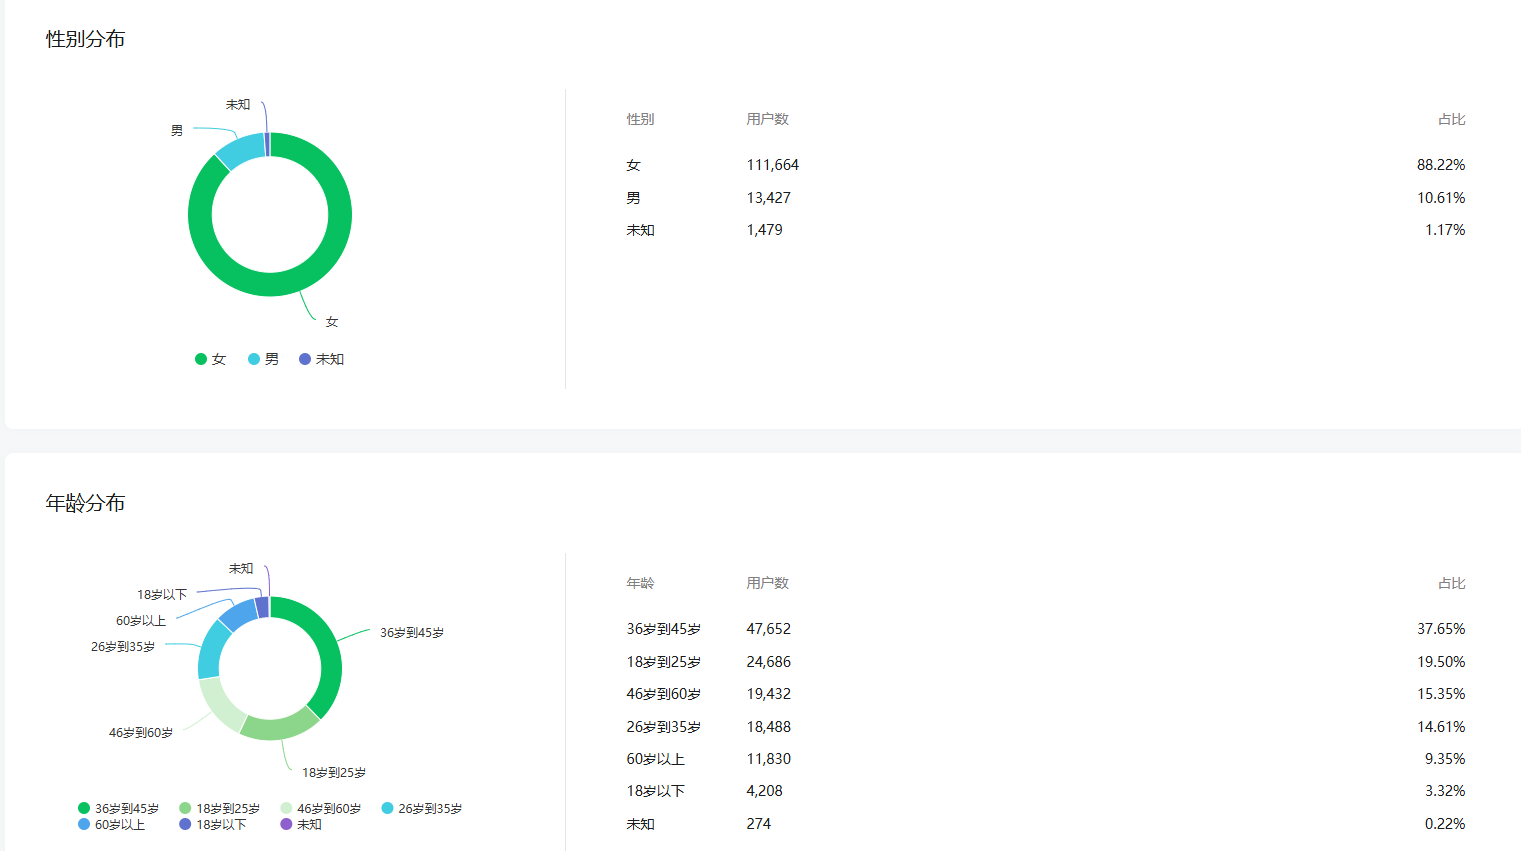Select the cyan 男 segment of gender donut
1521x851 pixels.
pos(240,151)
